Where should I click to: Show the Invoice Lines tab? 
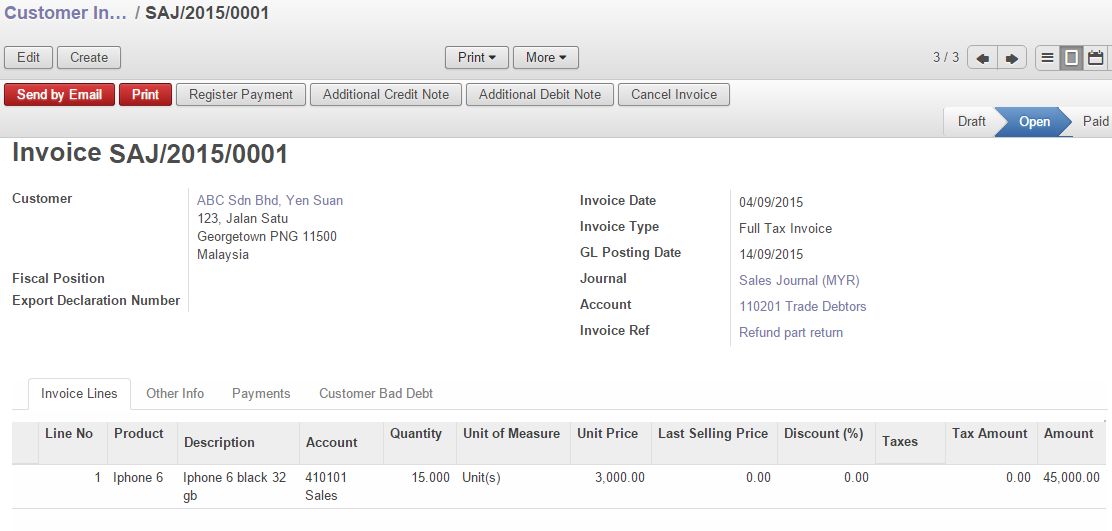pyautogui.click(x=79, y=394)
